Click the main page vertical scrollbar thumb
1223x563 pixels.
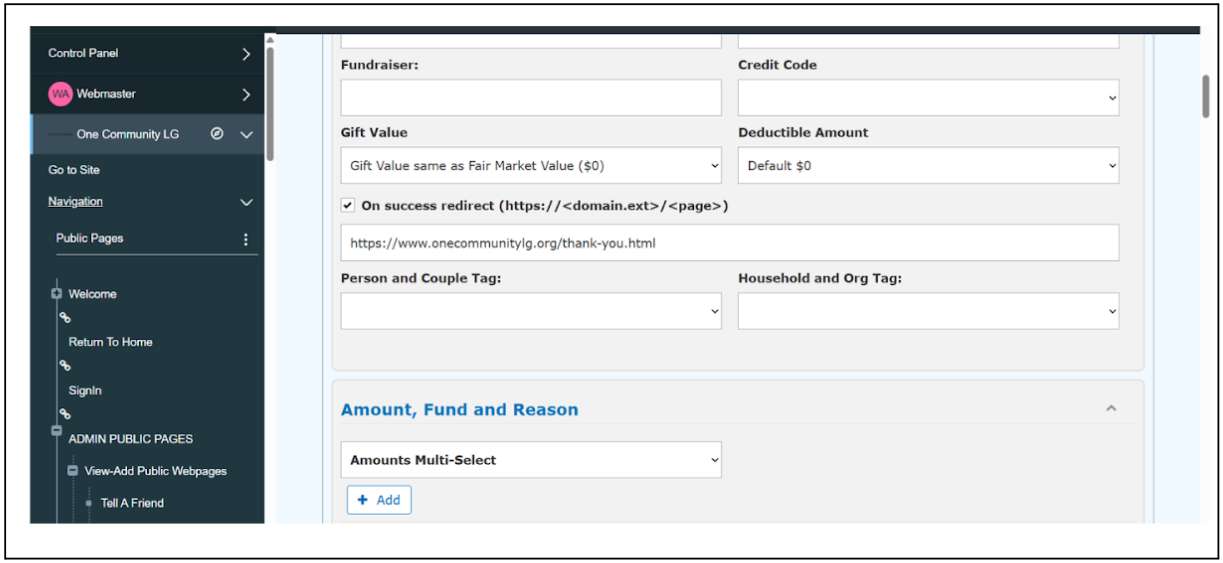1207,97
